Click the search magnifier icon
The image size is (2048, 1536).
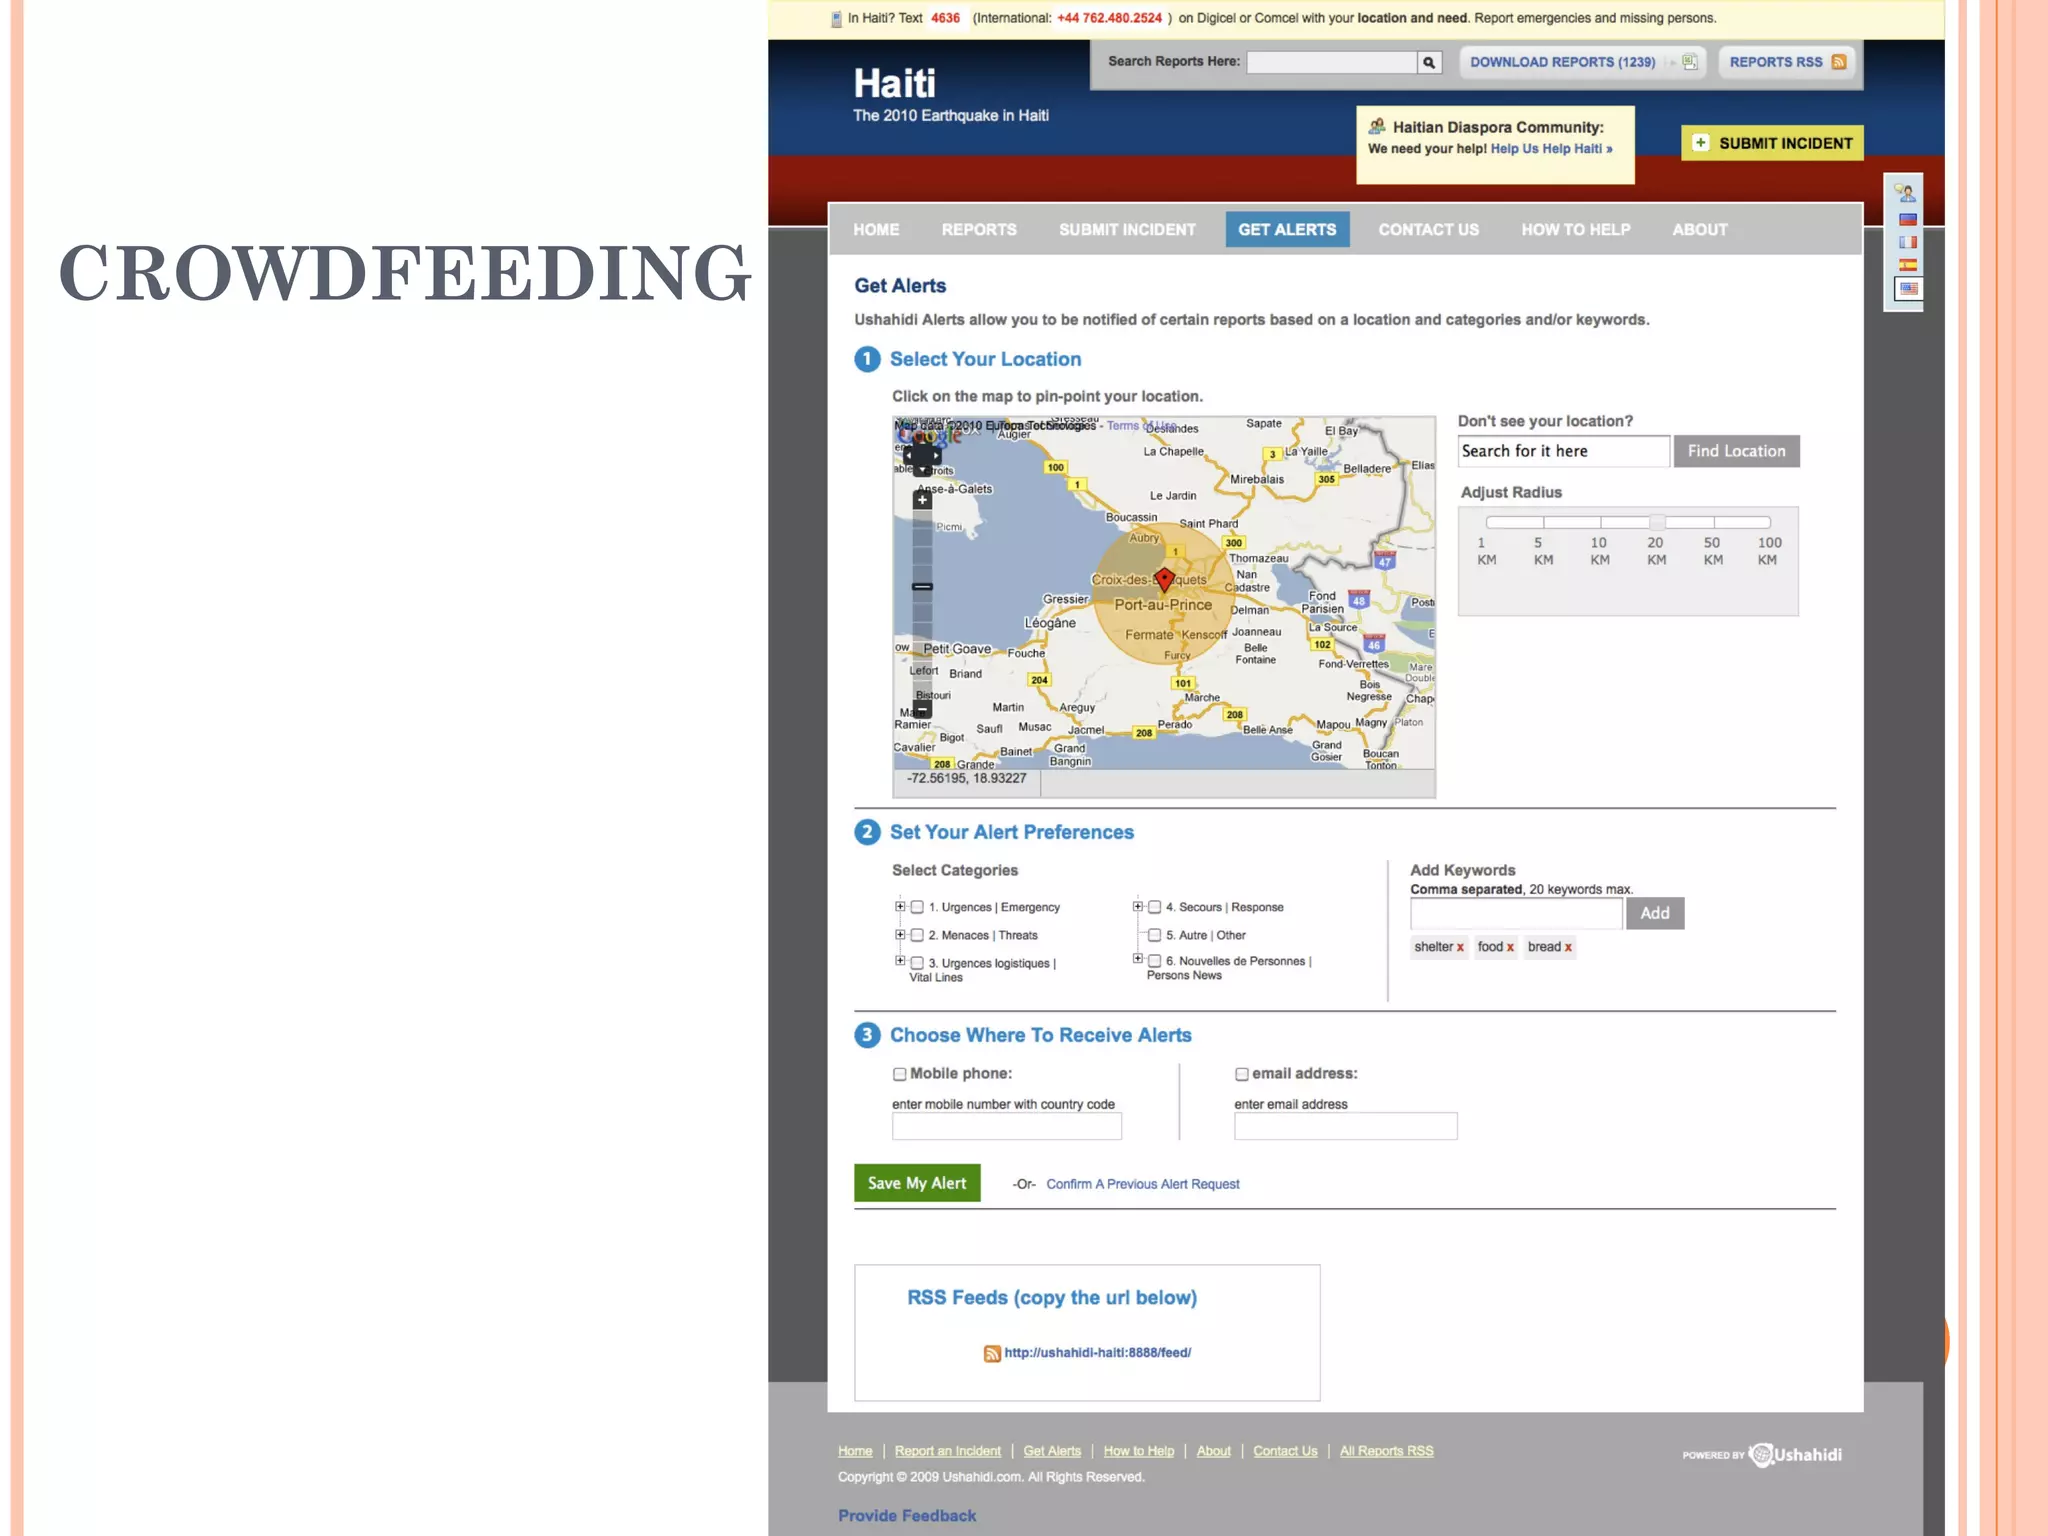tap(1429, 63)
